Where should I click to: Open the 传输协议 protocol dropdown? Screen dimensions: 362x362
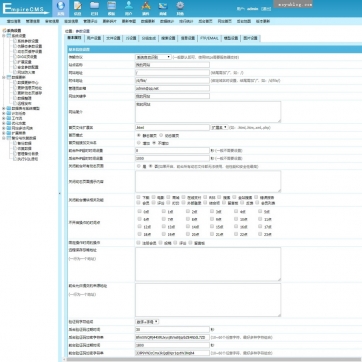click(153, 57)
